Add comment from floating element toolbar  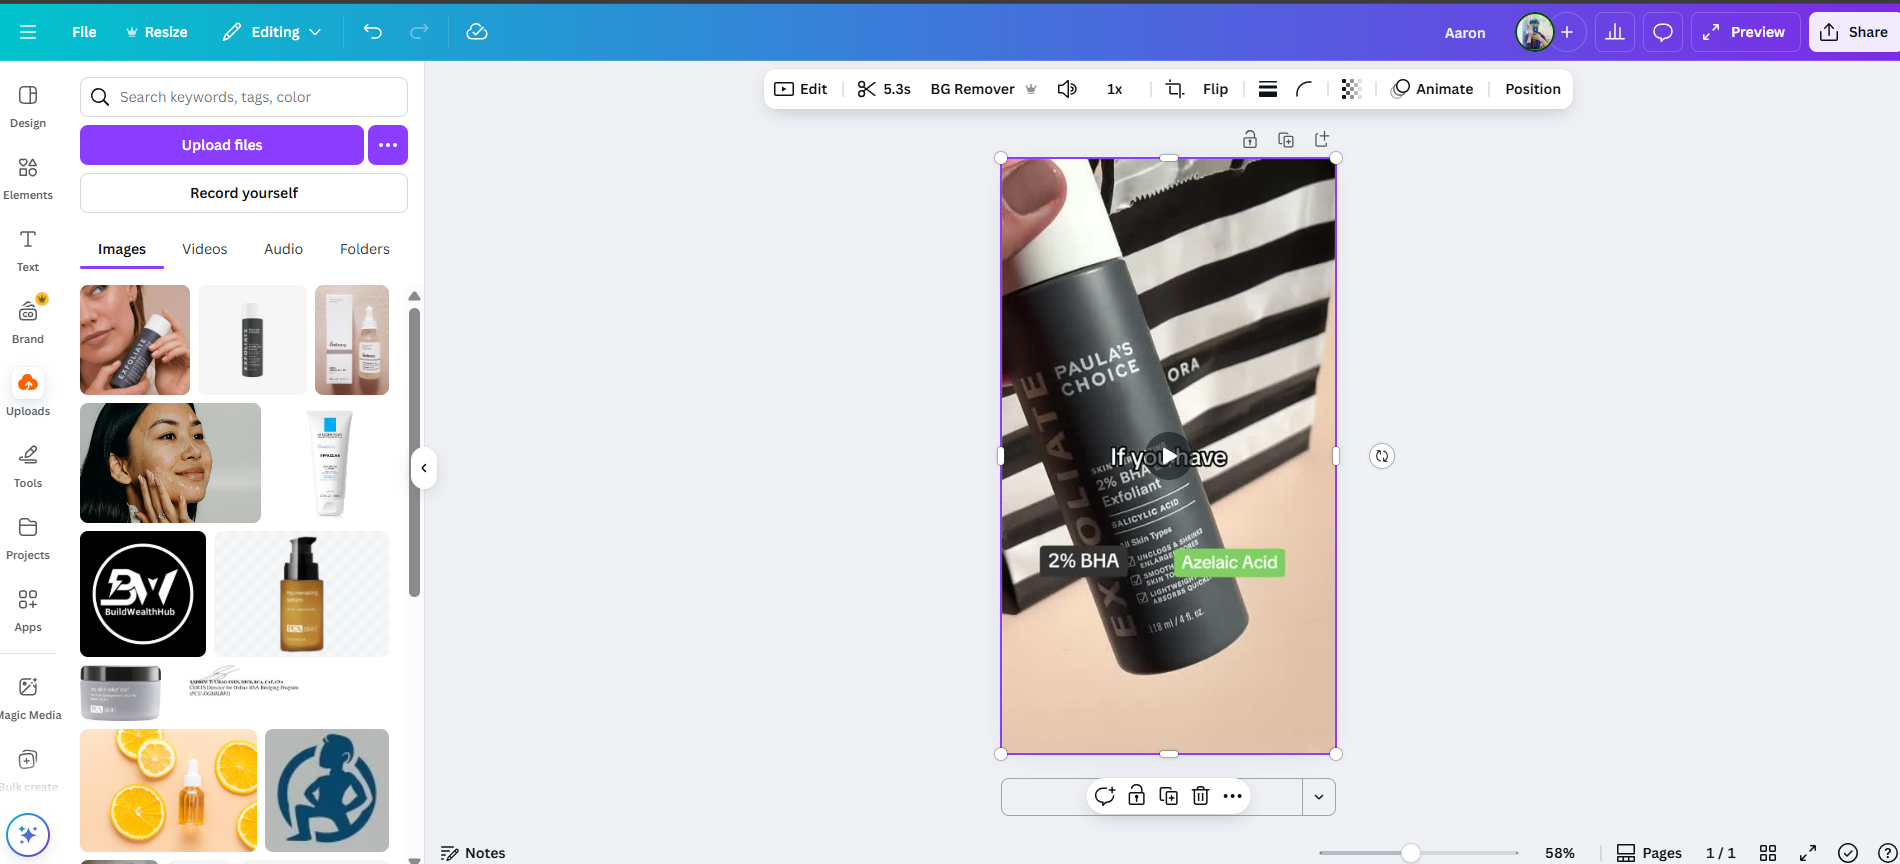pyautogui.click(x=1104, y=796)
